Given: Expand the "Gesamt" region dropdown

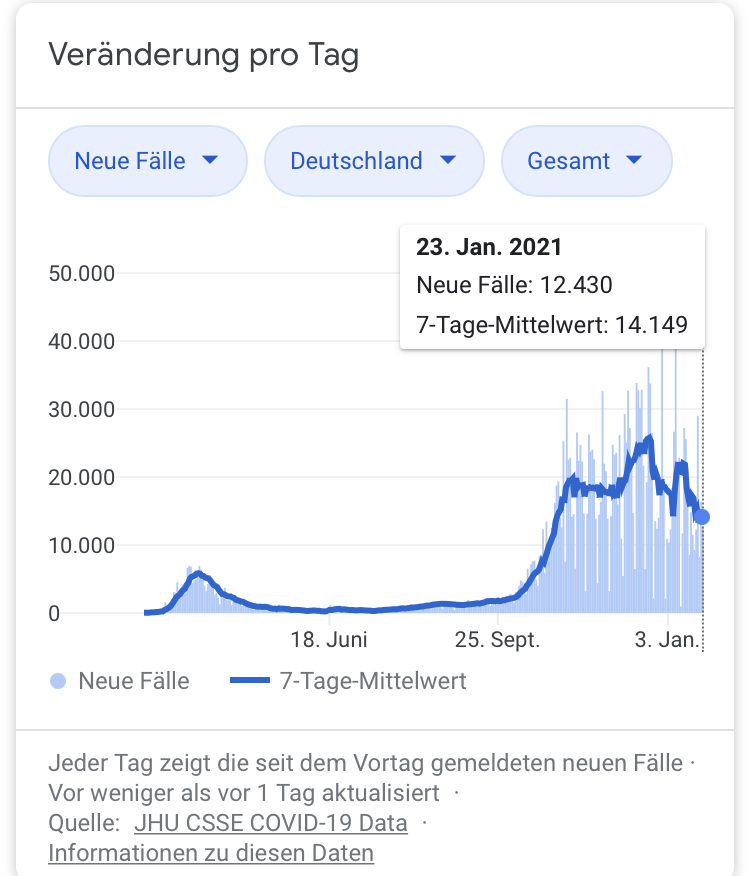Looking at the screenshot, I should pyautogui.click(x=585, y=161).
